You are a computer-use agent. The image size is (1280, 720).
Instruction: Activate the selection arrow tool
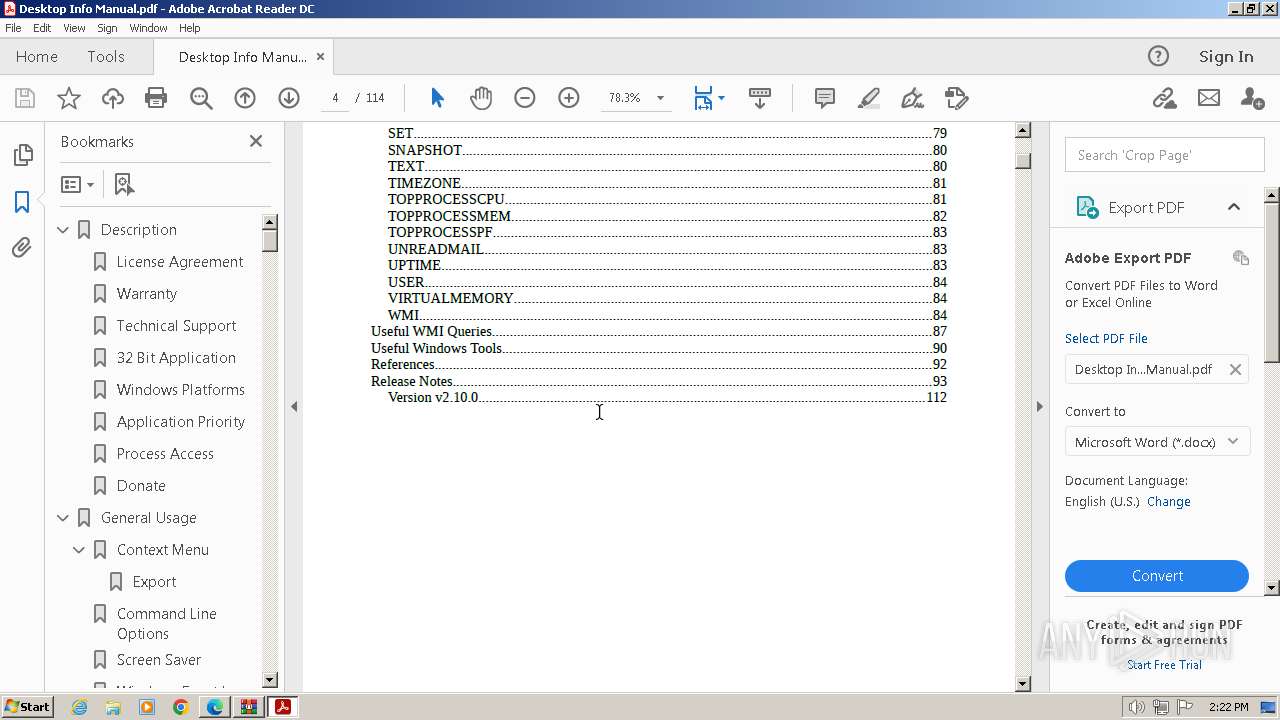(437, 98)
